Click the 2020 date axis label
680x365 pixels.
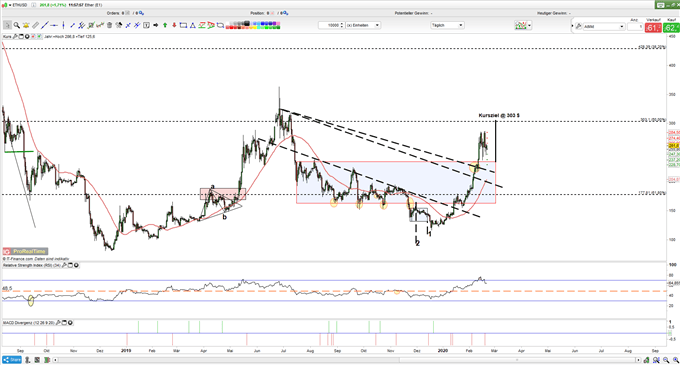tap(442, 350)
